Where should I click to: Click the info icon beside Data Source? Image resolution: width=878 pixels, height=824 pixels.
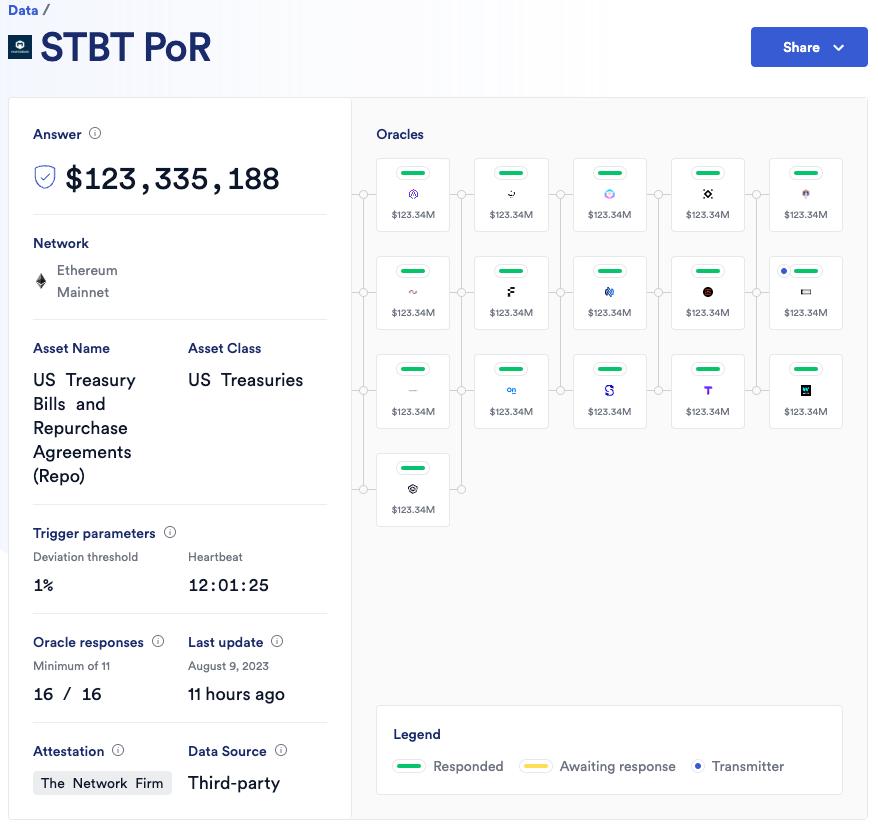(281, 751)
